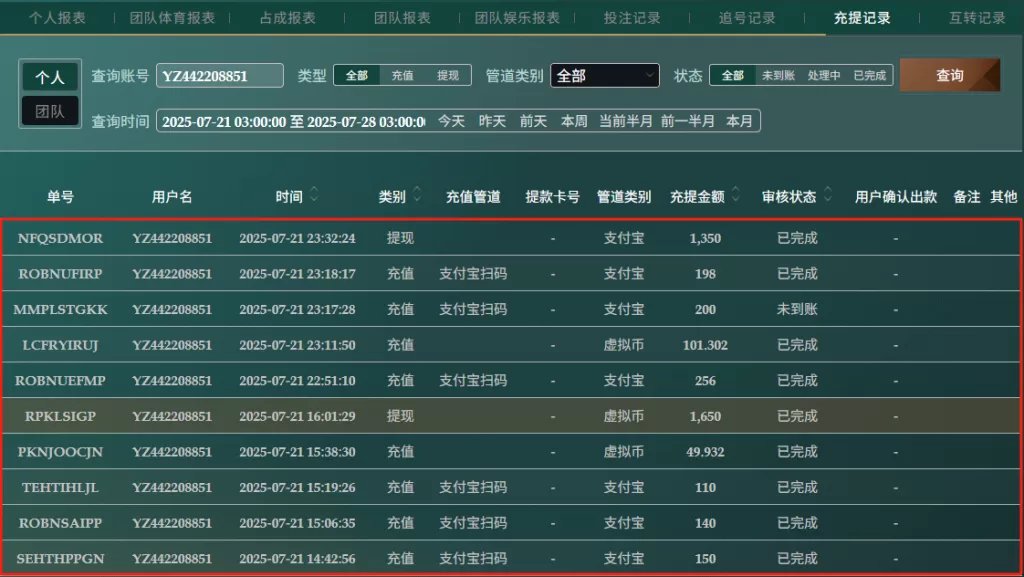
Task: Switch to 投注记录 tab
Action: coord(632,18)
